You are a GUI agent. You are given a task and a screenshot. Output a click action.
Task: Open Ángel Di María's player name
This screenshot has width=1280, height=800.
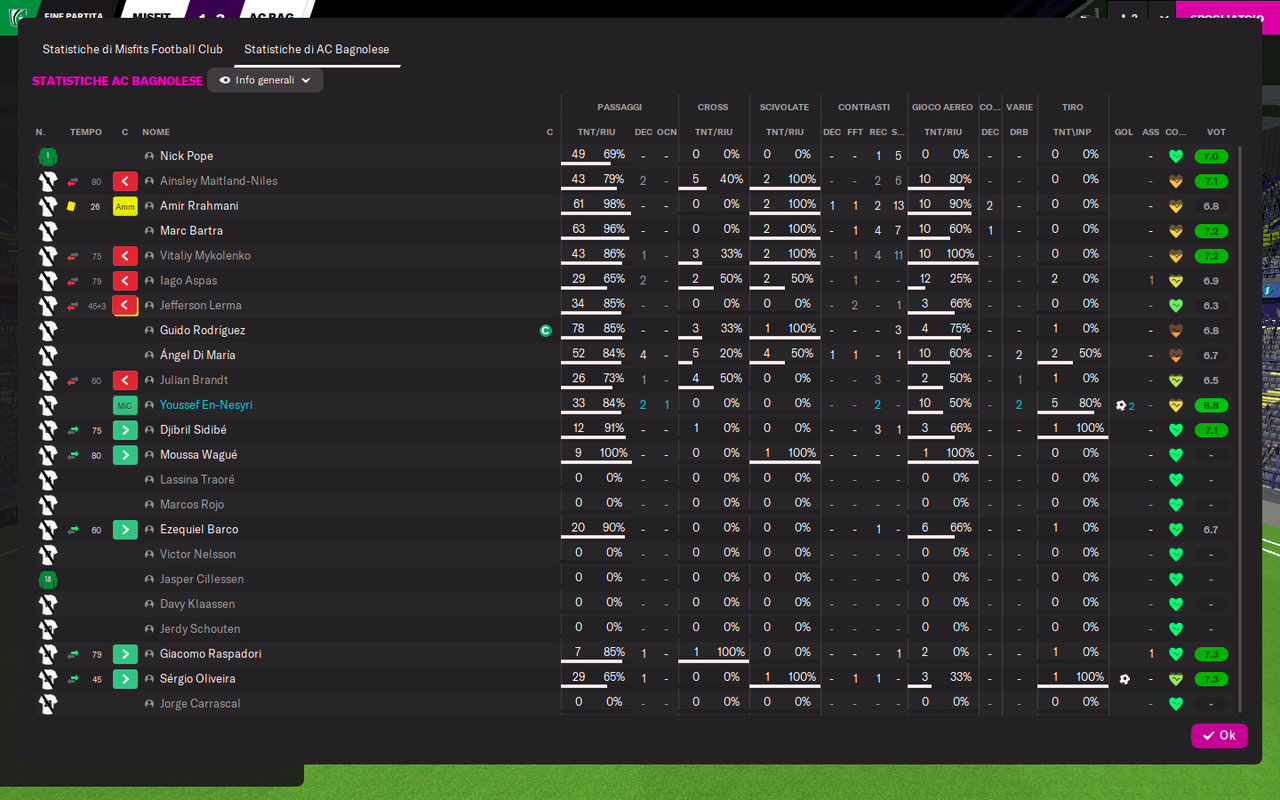point(198,355)
